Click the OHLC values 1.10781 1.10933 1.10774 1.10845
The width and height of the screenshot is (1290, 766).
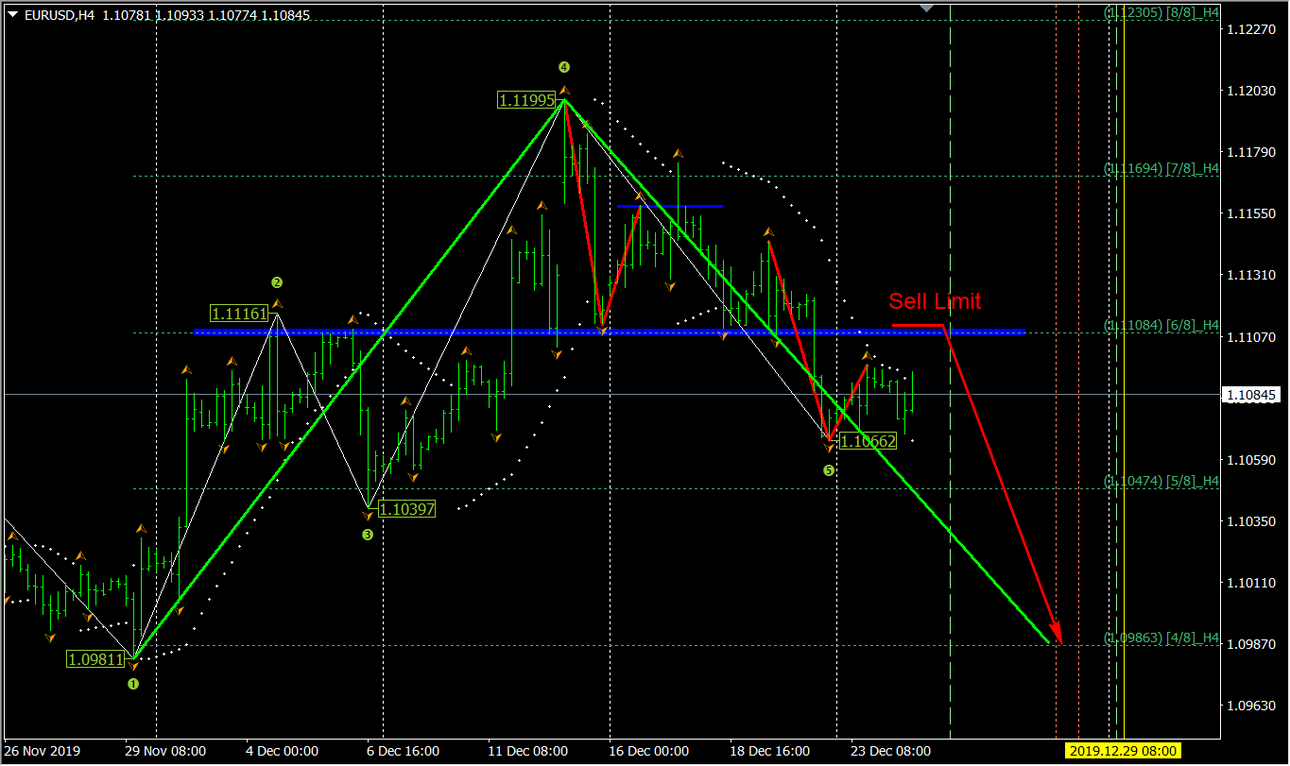pyautogui.click(x=206, y=15)
